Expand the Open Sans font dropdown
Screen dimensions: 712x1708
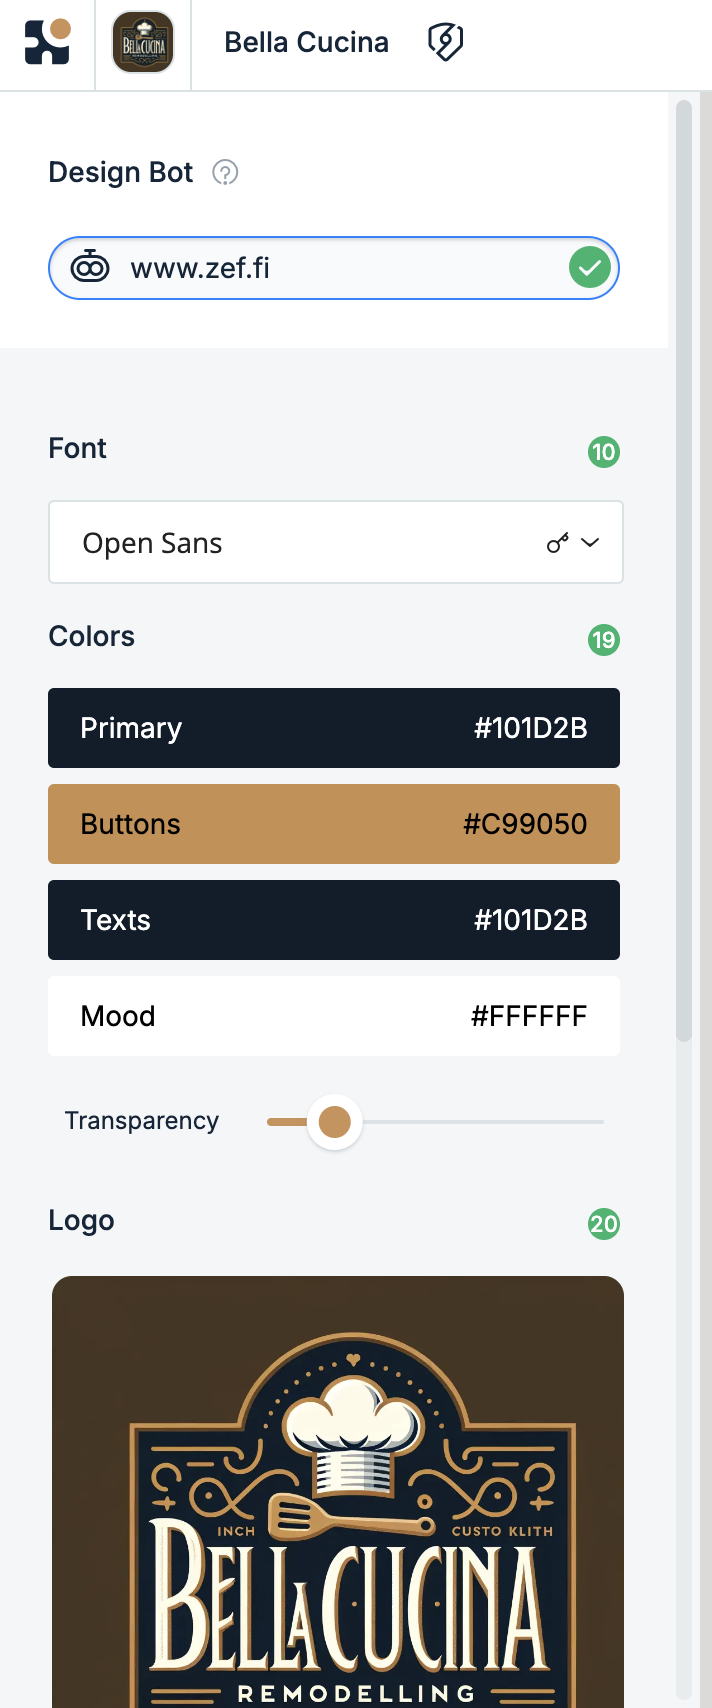(x=336, y=542)
